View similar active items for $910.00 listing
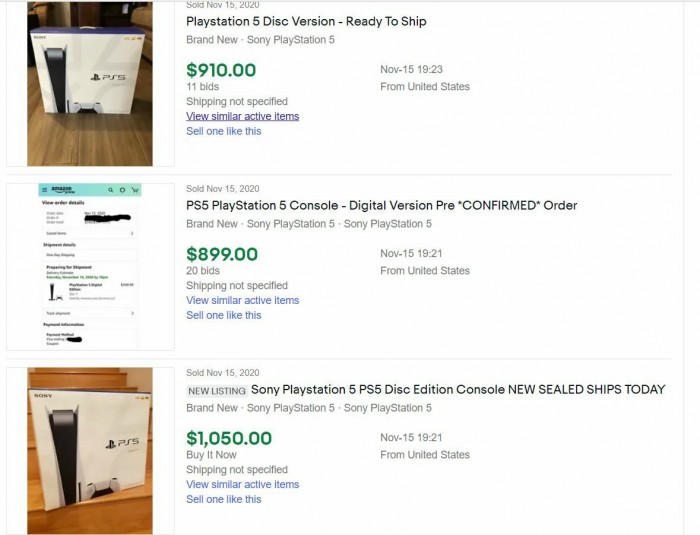The image size is (700, 535). pos(242,116)
